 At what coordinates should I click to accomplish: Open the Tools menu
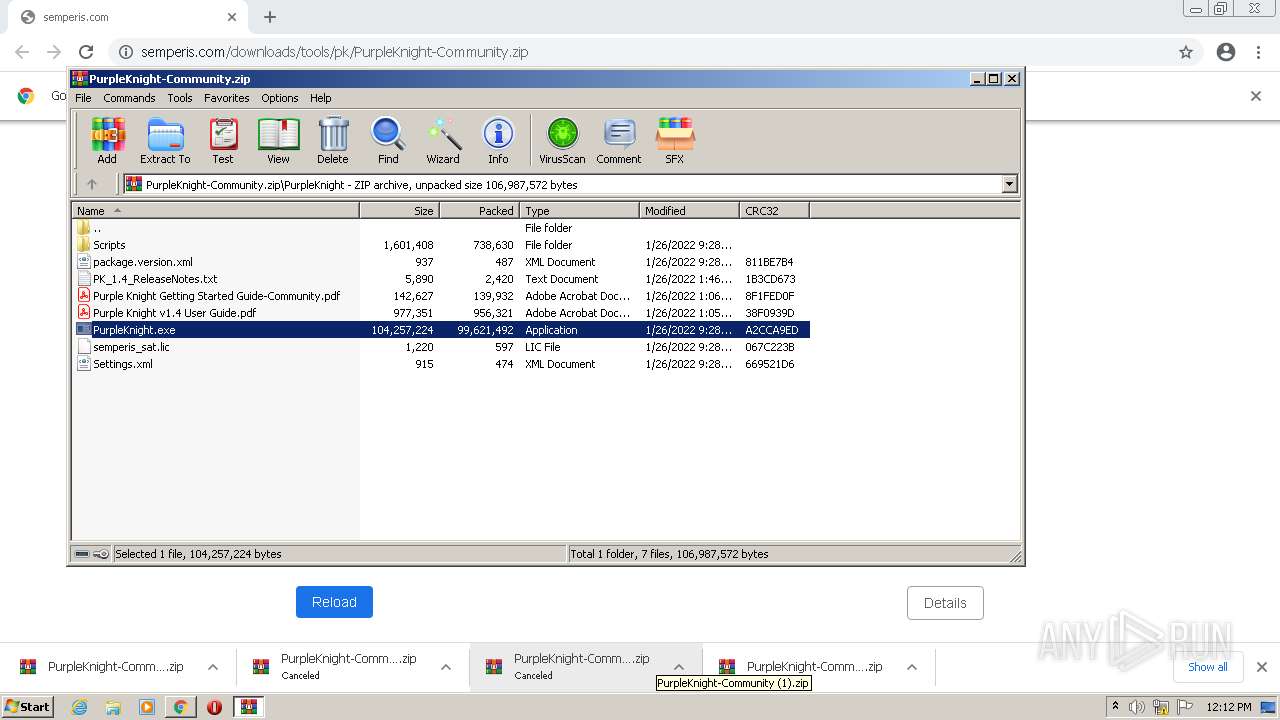pyautogui.click(x=180, y=98)
